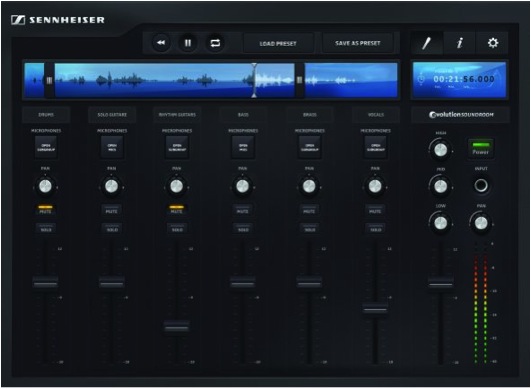
Task: Click the Soundroom master fader handle
Action: pos(441,282)
